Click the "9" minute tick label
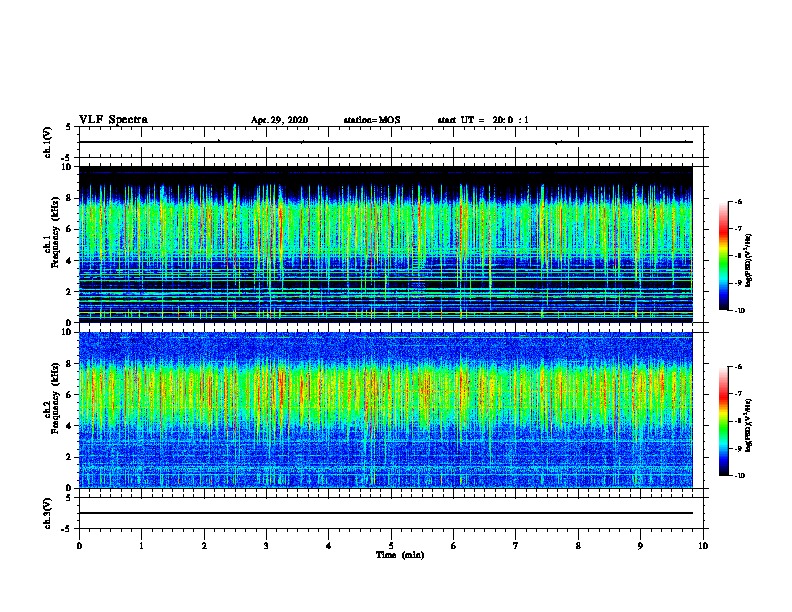Viewport: 792px width, 612px height. (x=640, y=546)
